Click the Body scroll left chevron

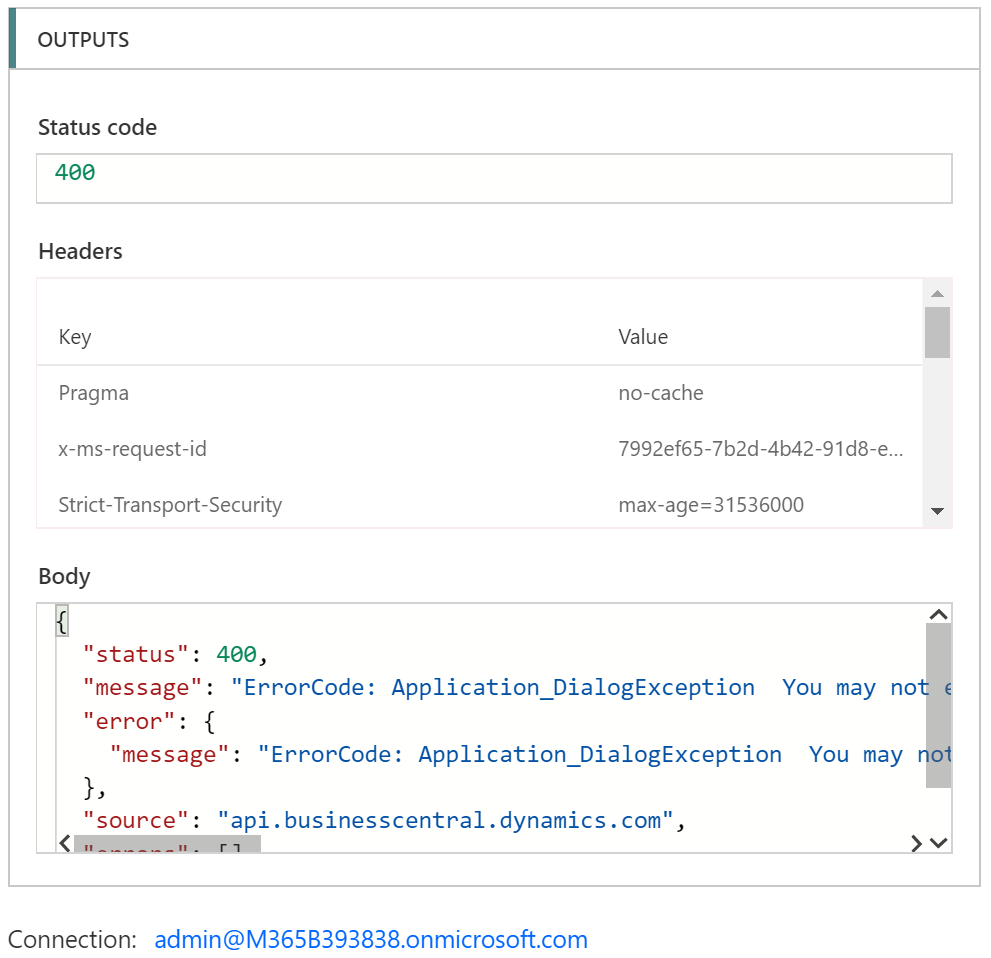64,843
